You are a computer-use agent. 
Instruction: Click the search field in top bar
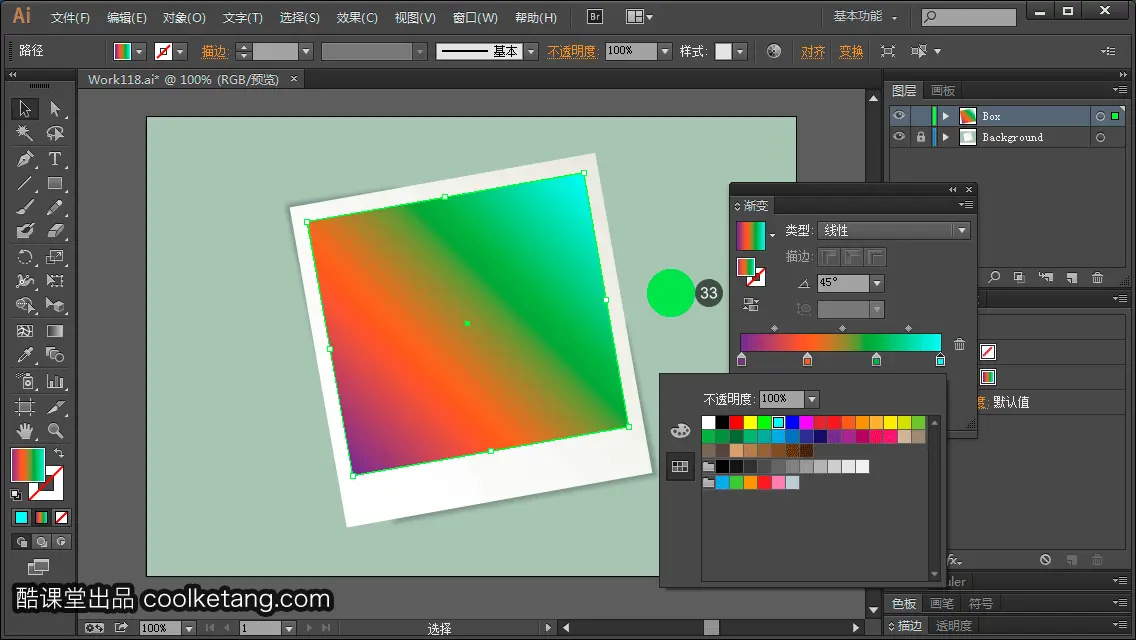coord(969,17)
